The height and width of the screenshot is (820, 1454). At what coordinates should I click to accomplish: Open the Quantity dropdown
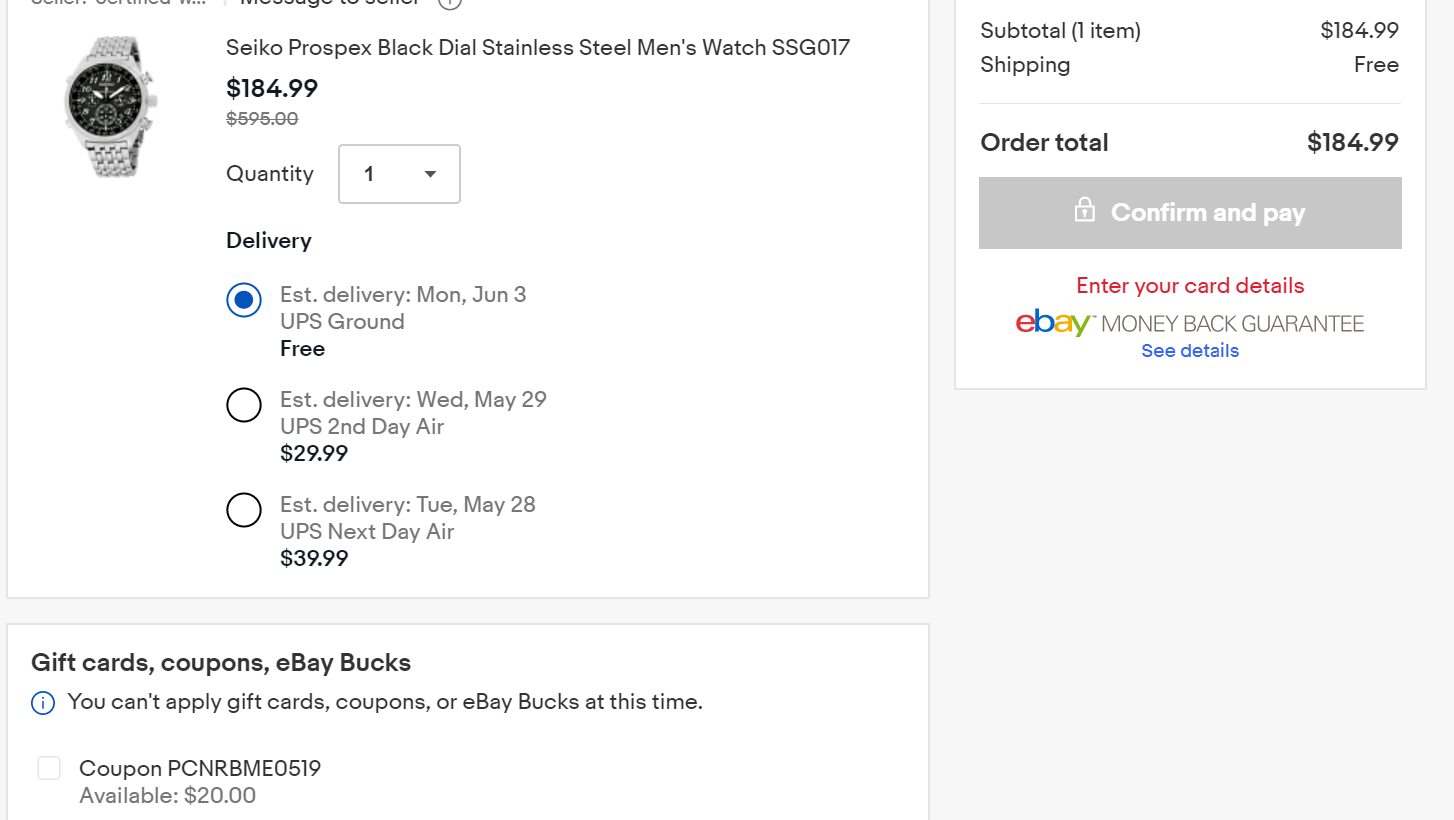(399, 174)
